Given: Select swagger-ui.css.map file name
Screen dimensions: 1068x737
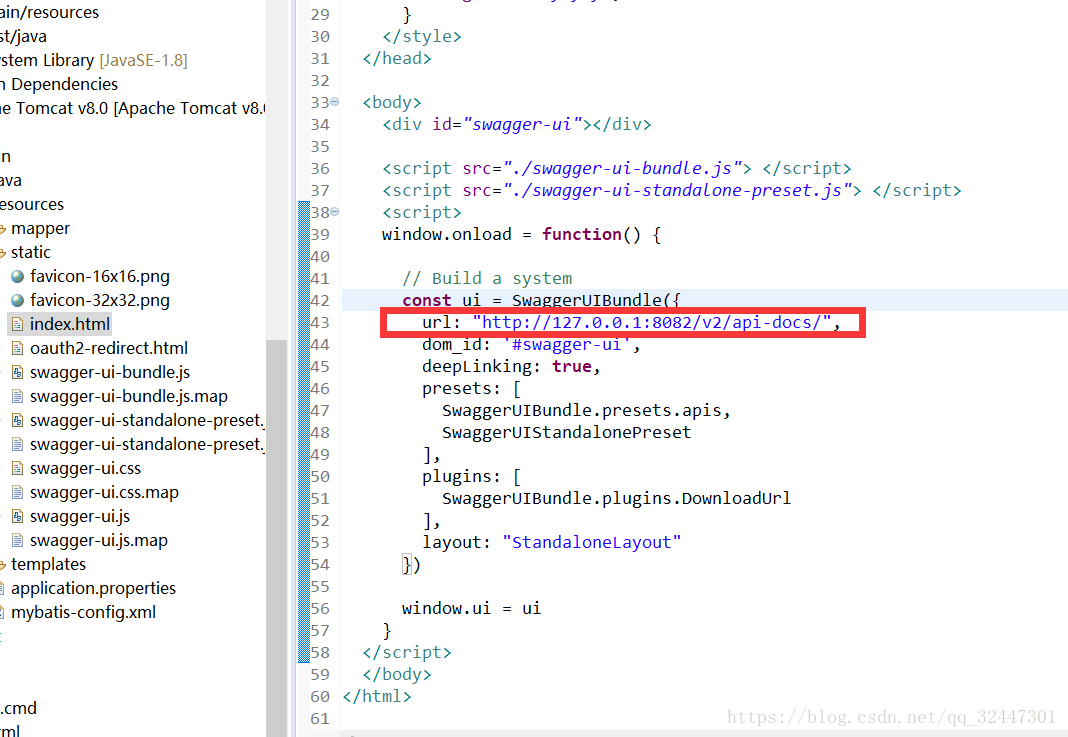Looking at the screenshot, I should tap(104, 492).
